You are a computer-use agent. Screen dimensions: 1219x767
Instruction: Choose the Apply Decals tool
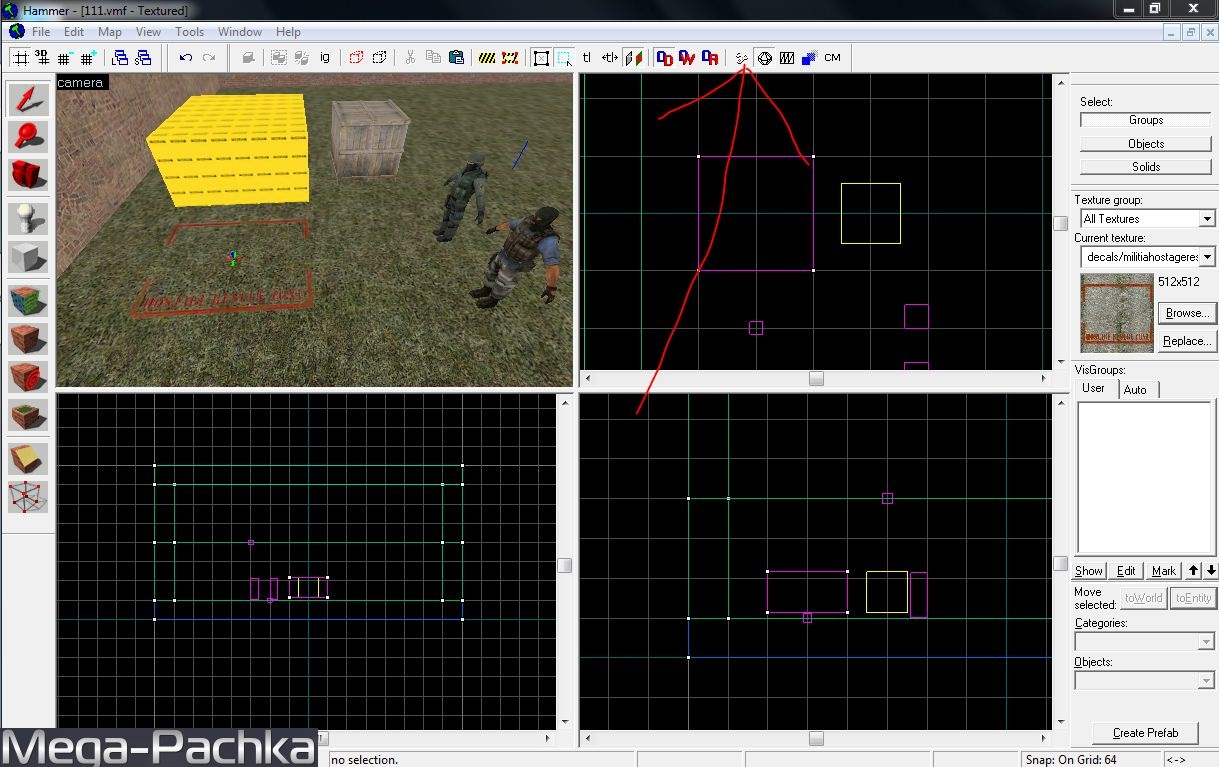28,377
